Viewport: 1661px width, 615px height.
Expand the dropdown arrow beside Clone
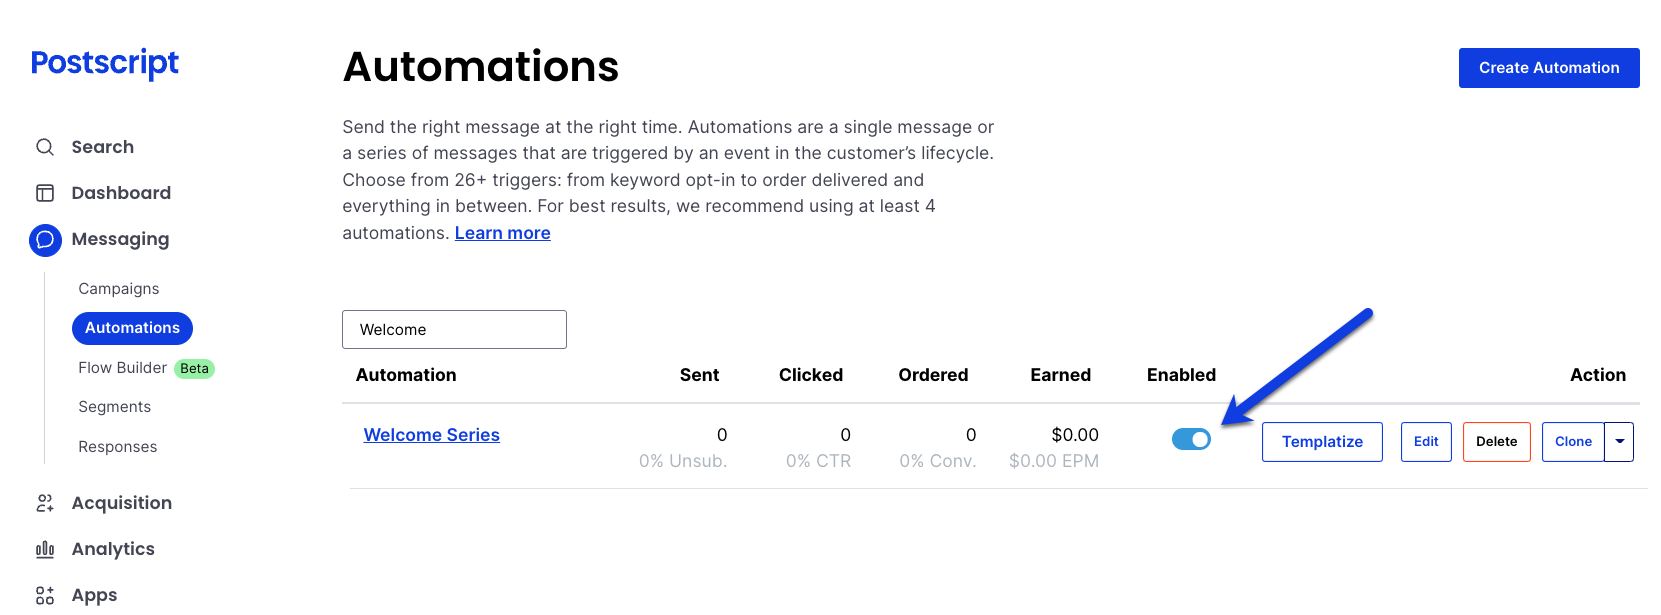point(1619,442)
